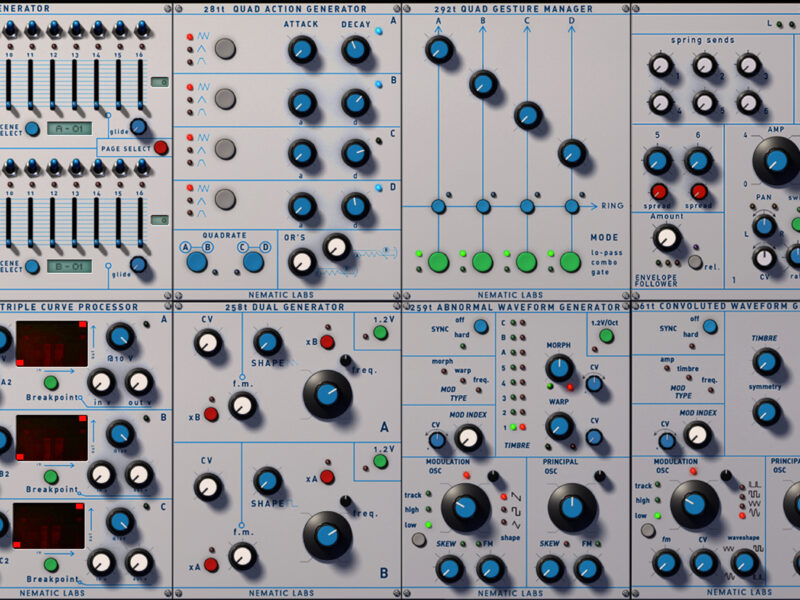This screenshot has width=800, height=600.
Task: Click the large freq. knob of generator A
Action: 327,394
